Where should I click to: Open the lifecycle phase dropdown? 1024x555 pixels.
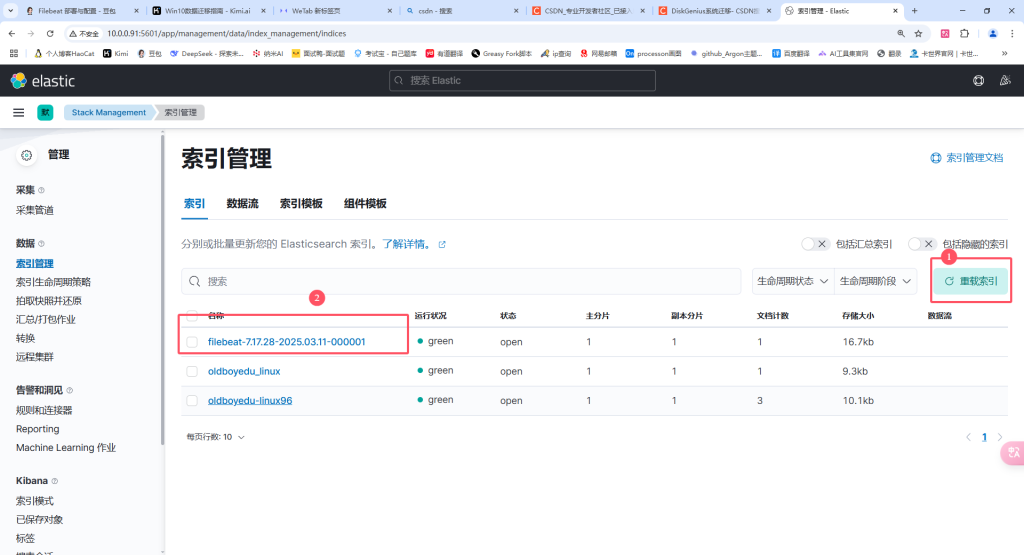(876, 282)
